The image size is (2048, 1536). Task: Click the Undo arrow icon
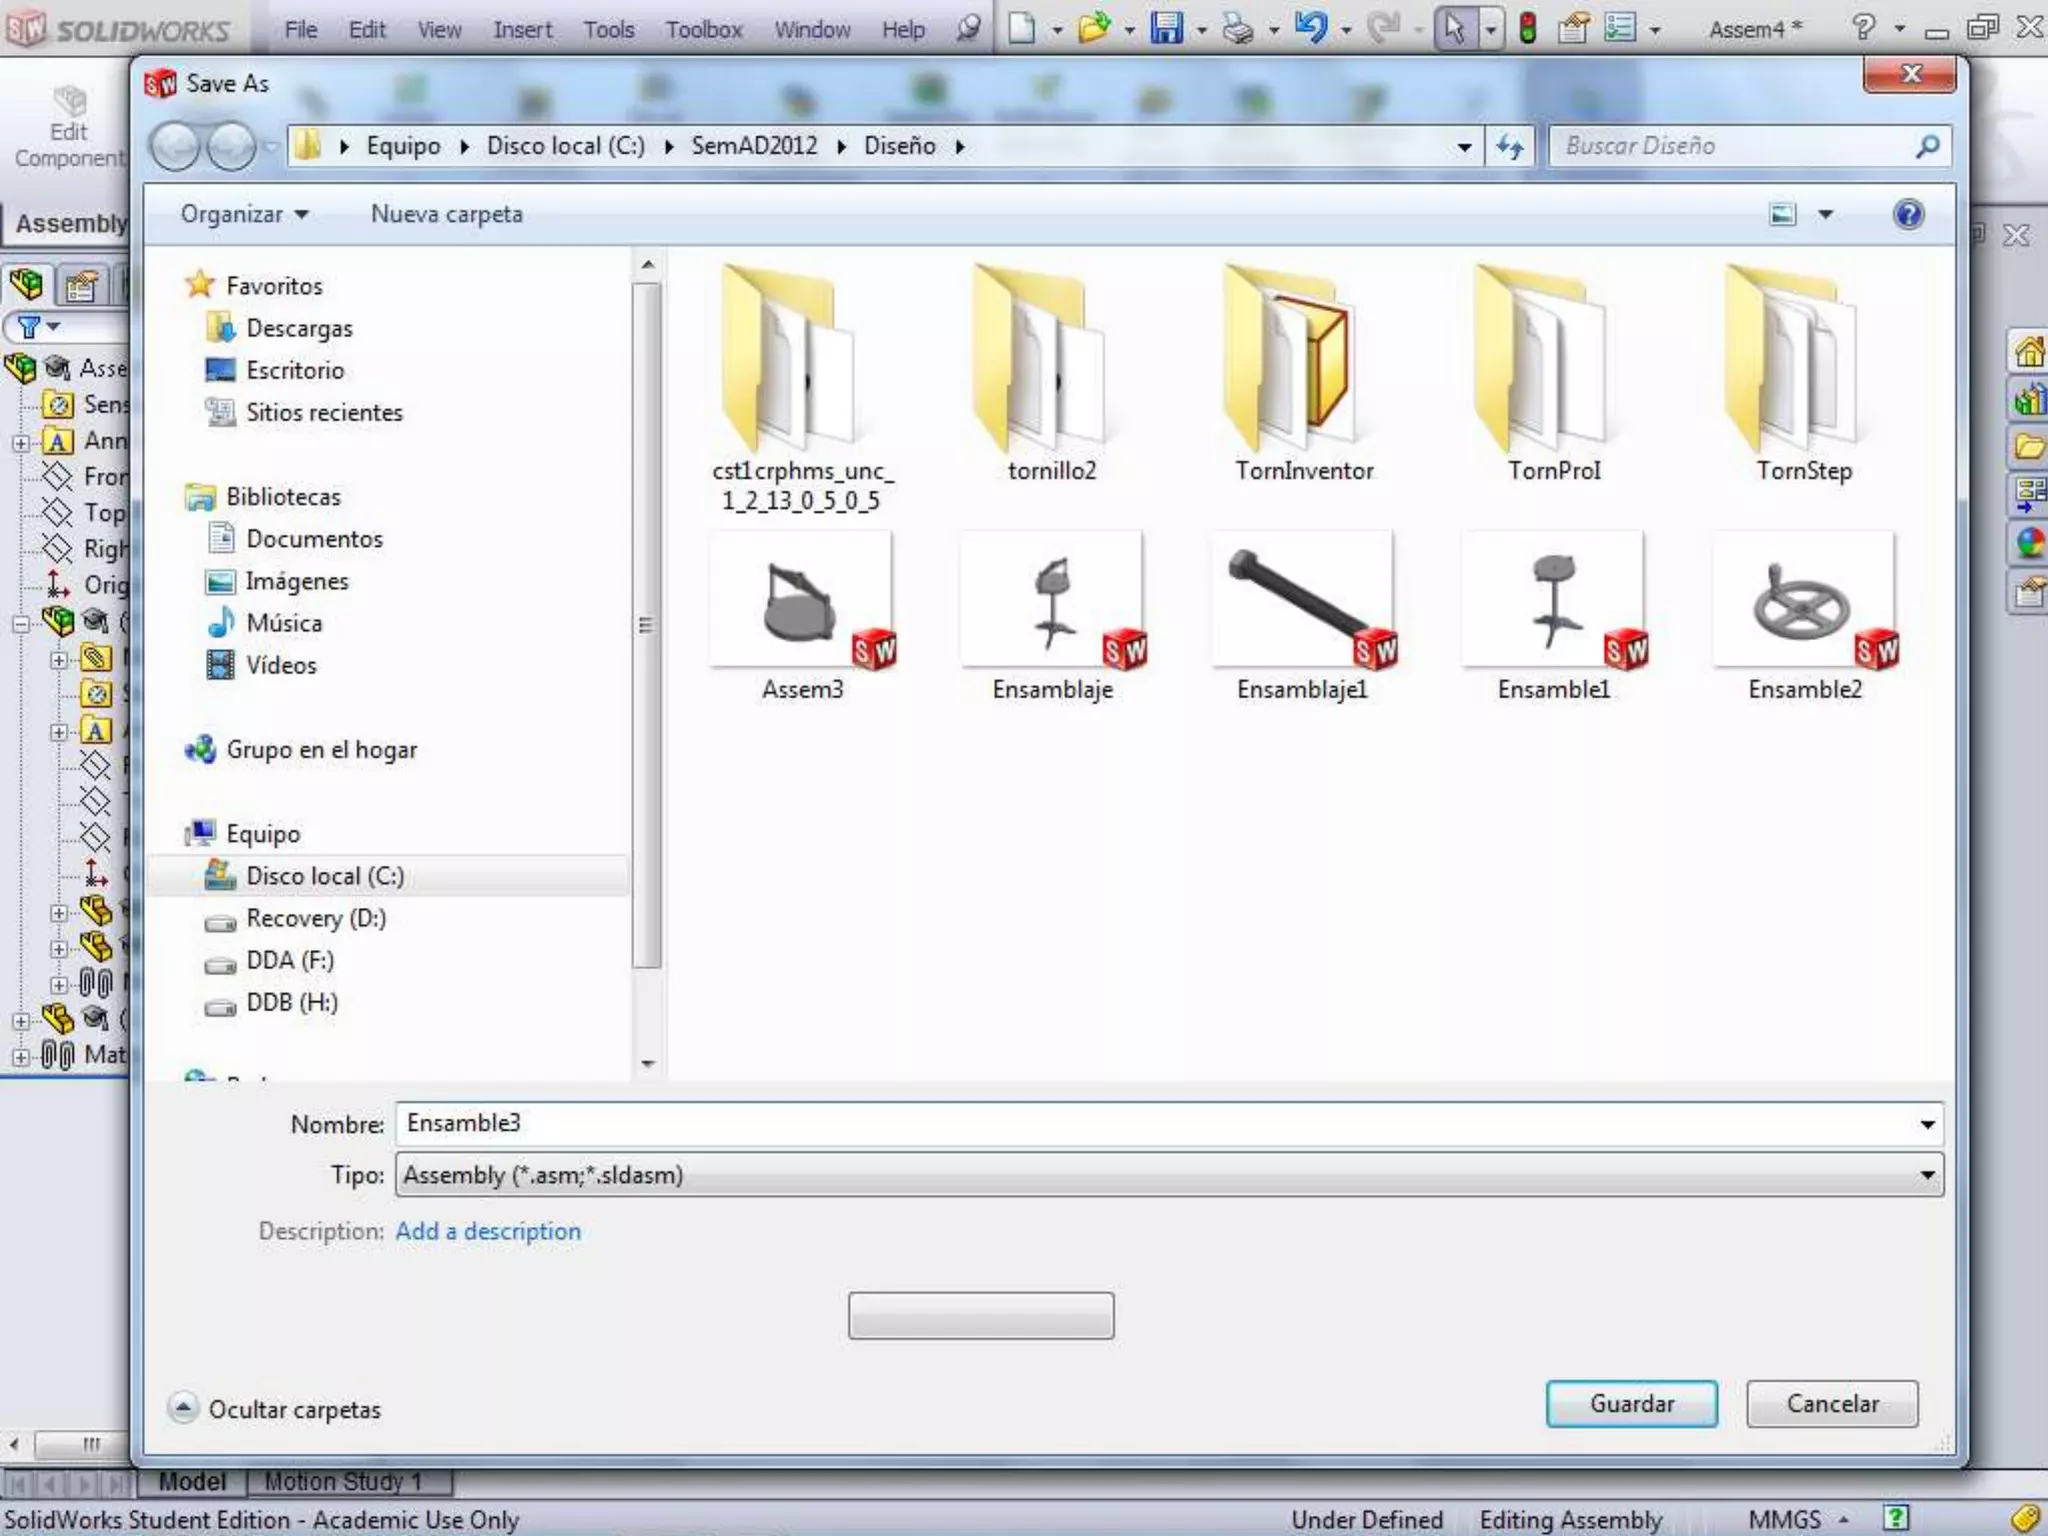pyautogui.click(x=1310, y=28)
